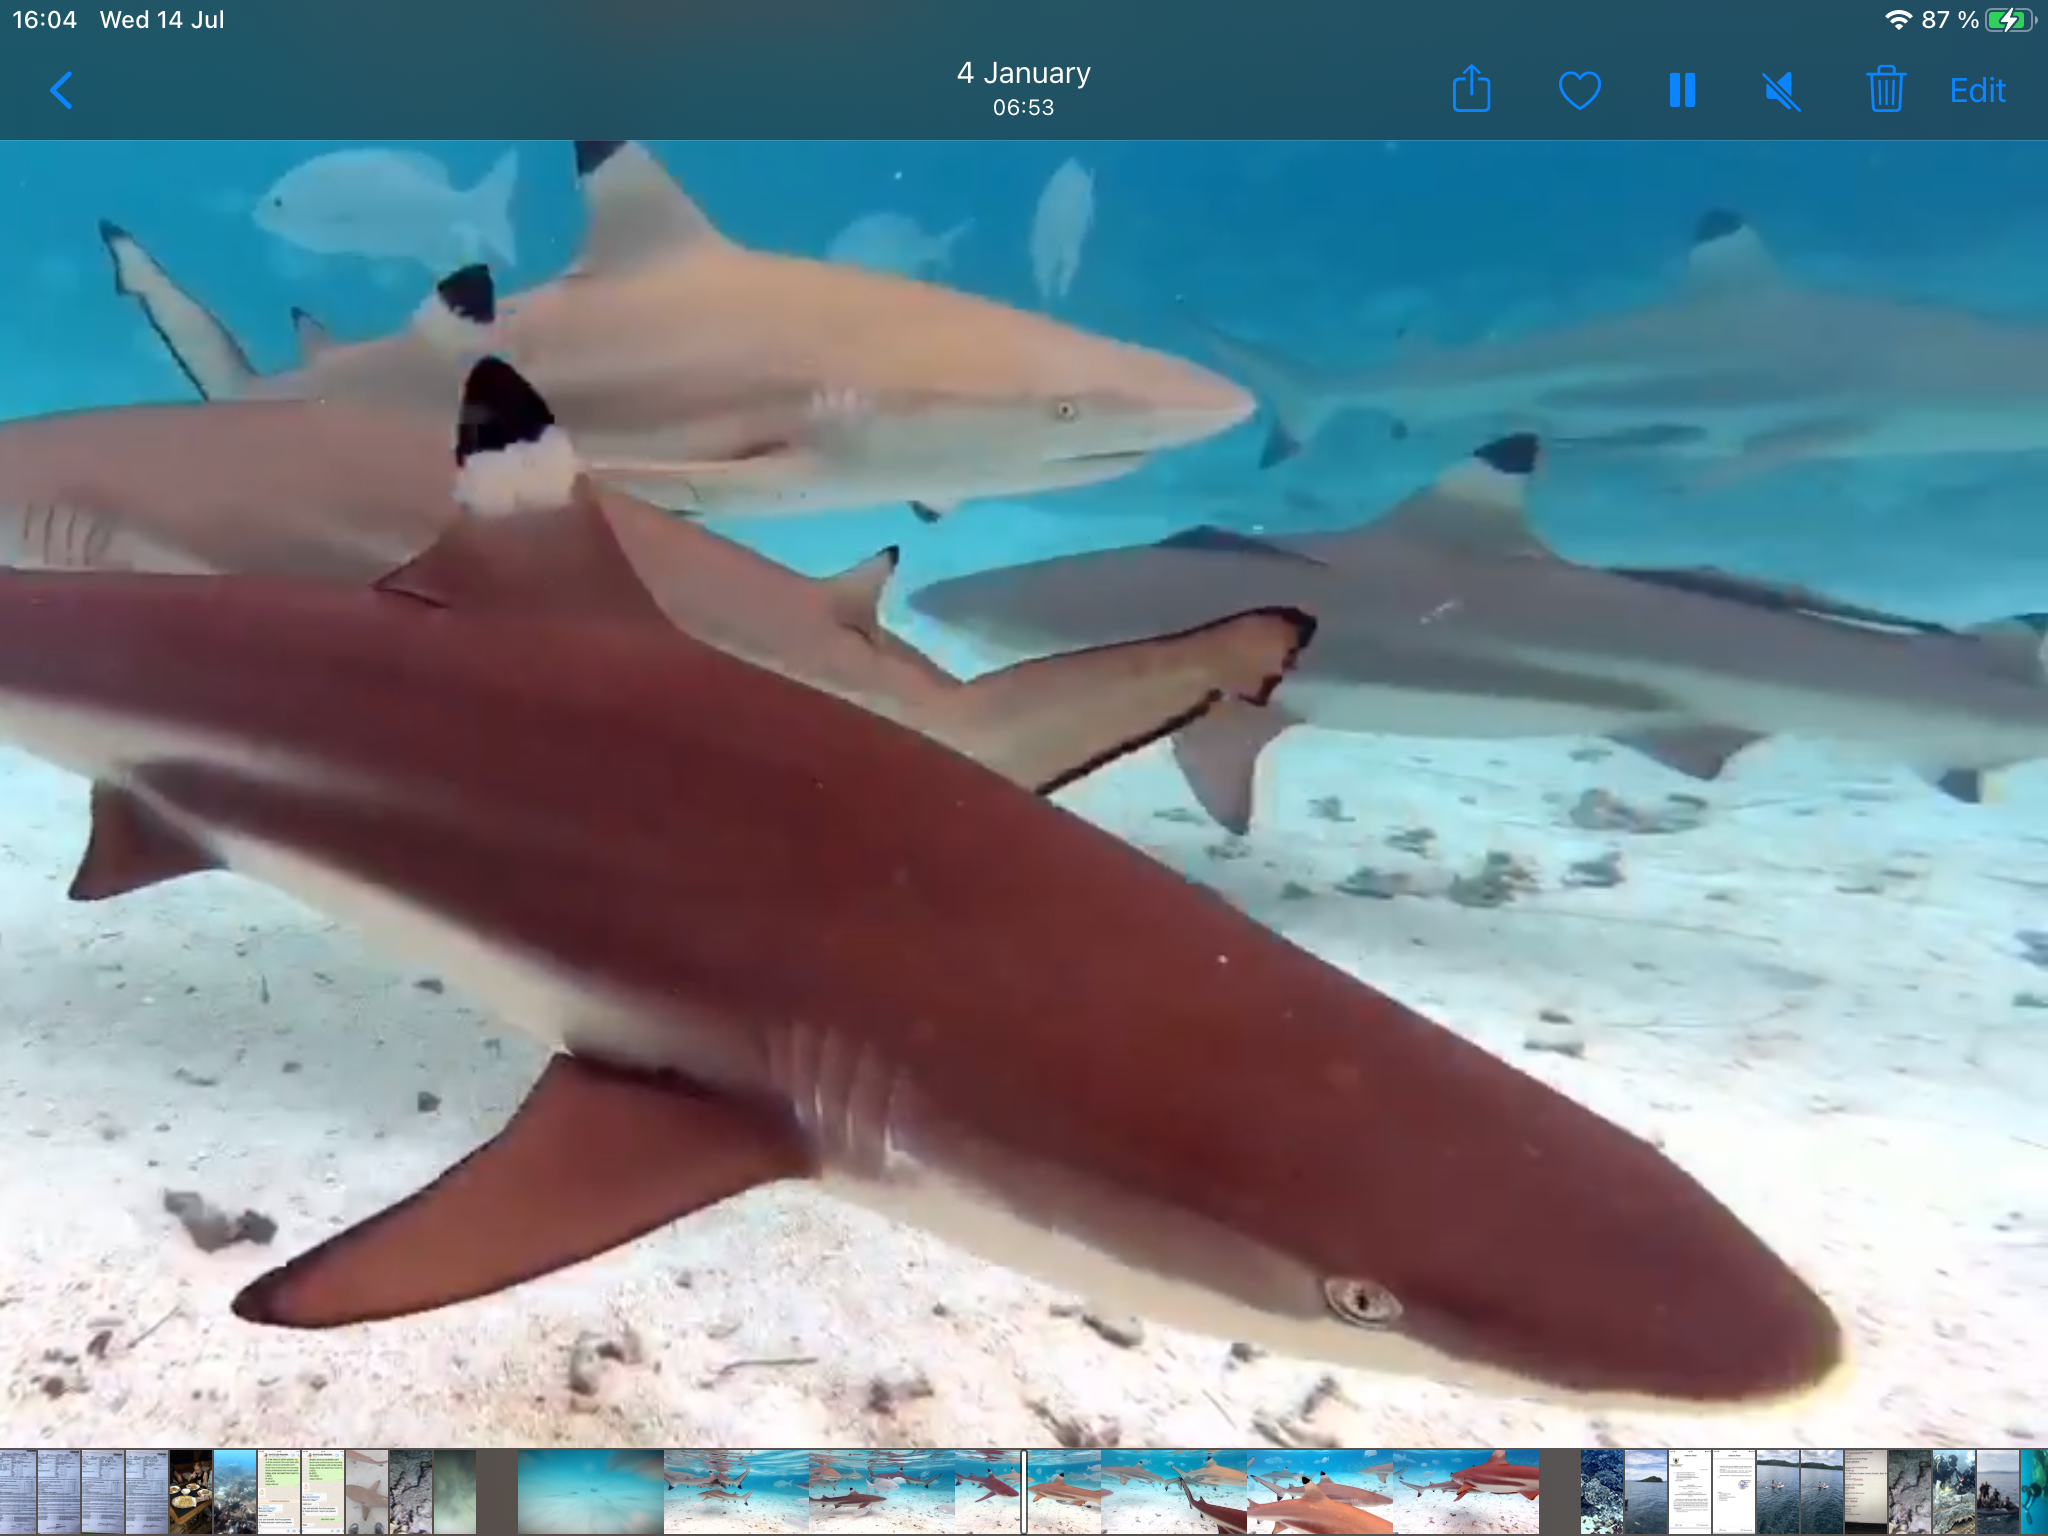
Task: Select the dinner table photo thumbnail
Action: tap(190, 1491)
